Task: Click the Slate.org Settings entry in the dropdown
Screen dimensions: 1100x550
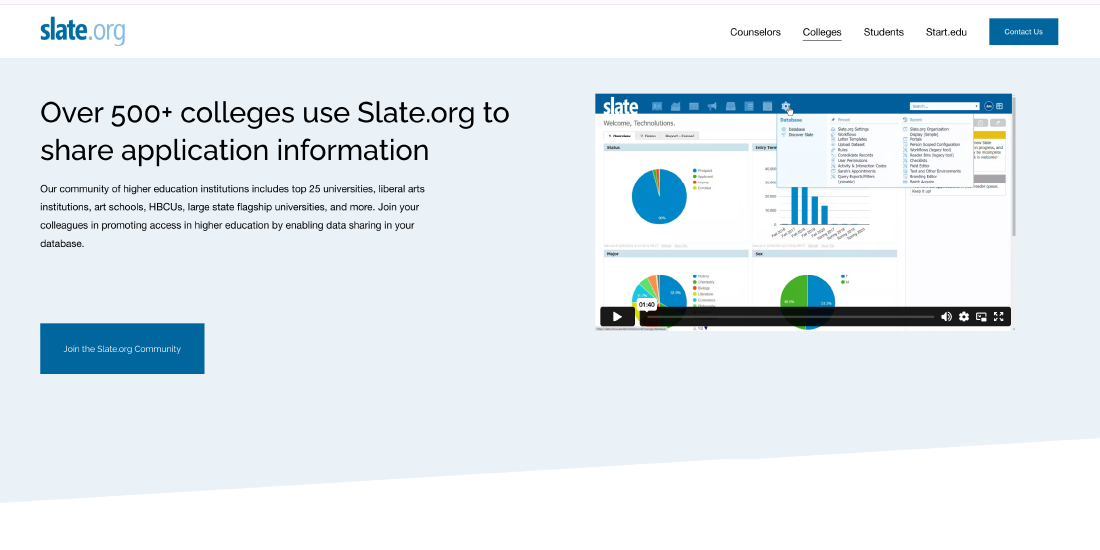Action: [853, 129]
